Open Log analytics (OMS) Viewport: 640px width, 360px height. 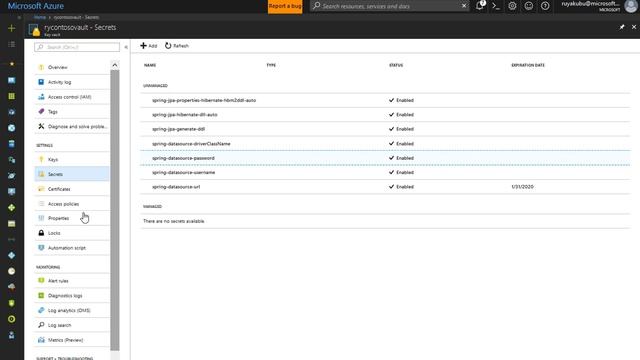point(72,310)
